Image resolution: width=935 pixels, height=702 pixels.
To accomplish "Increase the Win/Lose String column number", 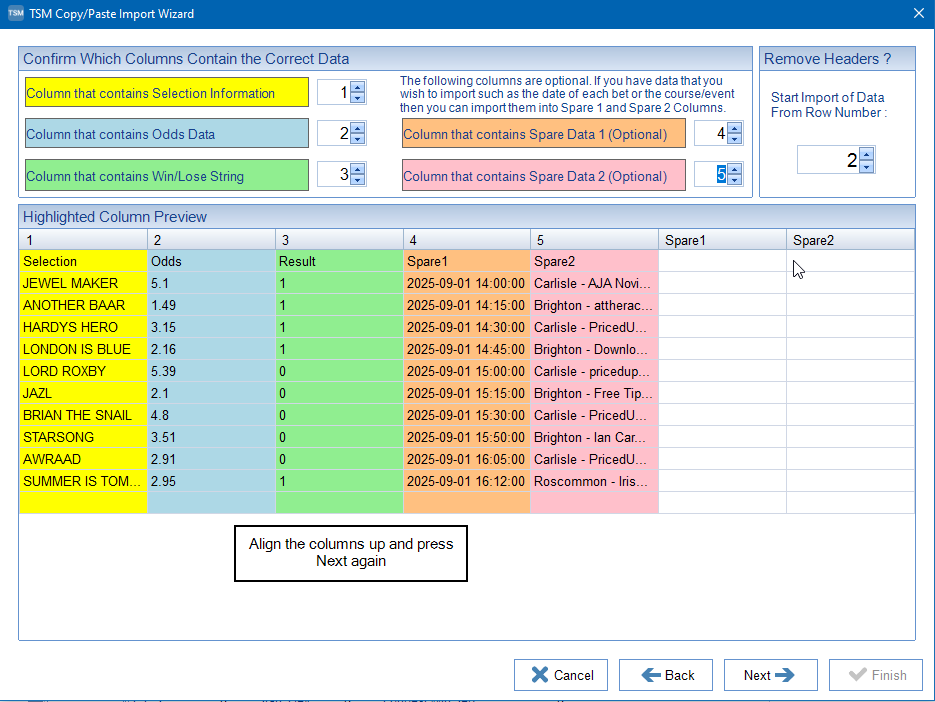I will tap(358, 169).
